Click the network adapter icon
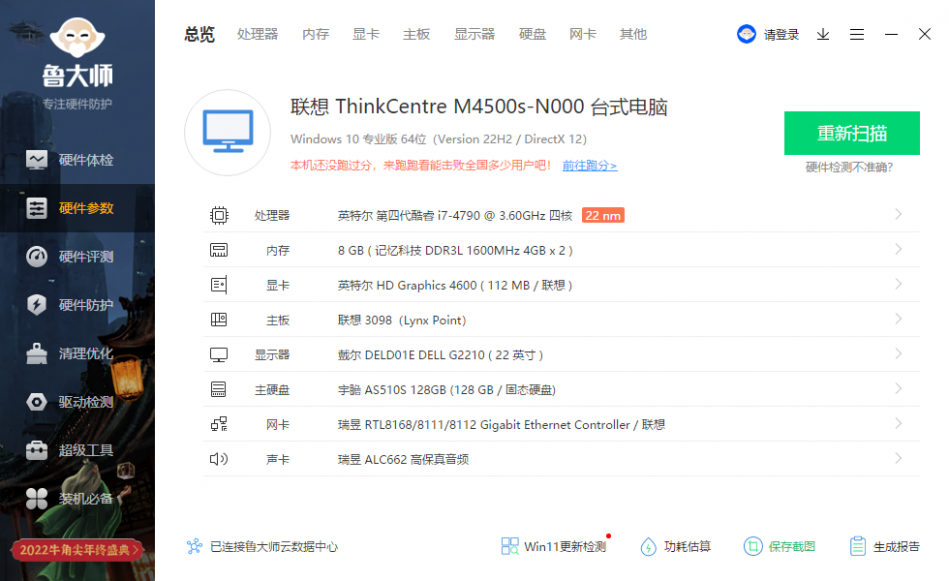 (x=219, y=424)
